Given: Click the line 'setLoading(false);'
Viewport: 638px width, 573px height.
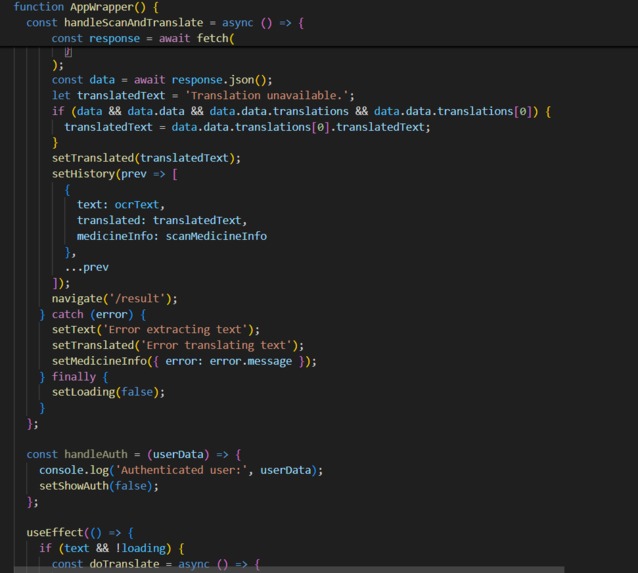Looking at the screenshot, I should [x=108, y=392].
